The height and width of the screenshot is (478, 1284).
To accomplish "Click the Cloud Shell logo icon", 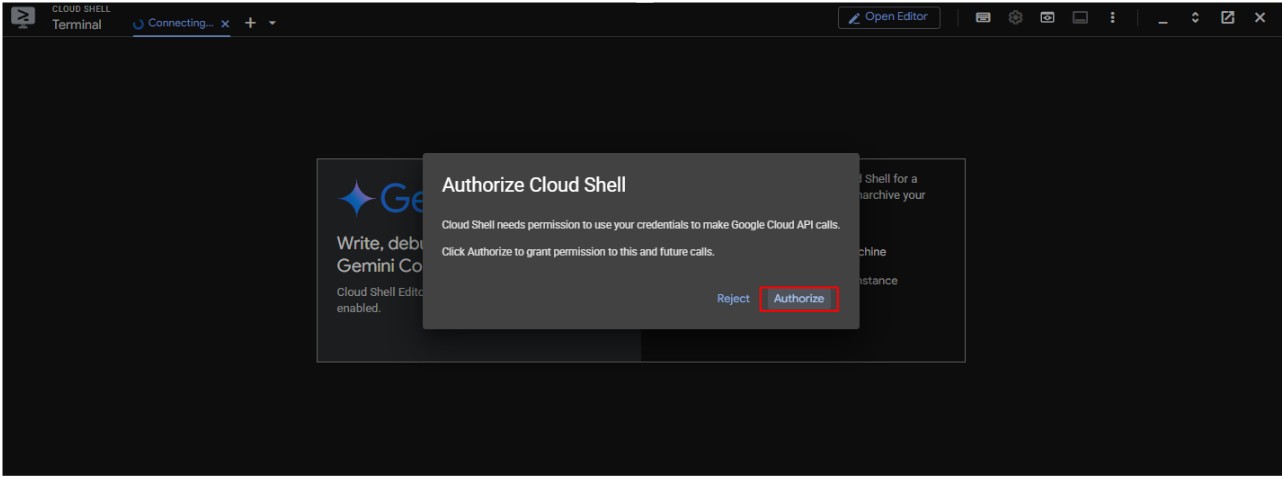I will pyautogui.click(x=22, y=17).
